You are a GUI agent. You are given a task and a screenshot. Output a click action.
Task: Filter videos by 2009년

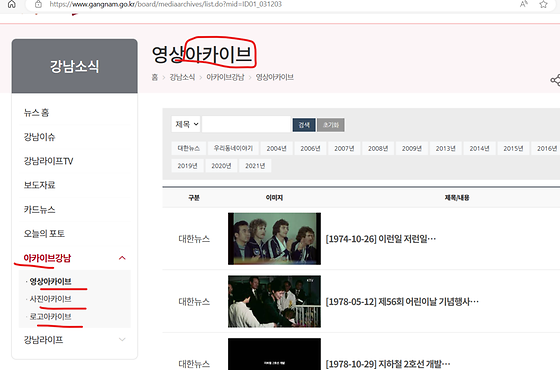point(412,148)
